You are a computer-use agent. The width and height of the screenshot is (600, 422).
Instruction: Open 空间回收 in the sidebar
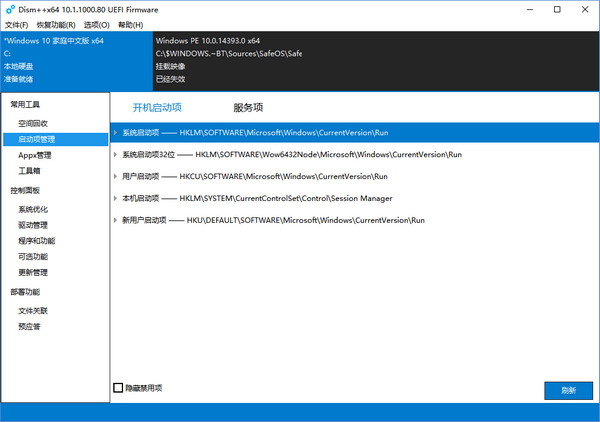pos(33,124)
